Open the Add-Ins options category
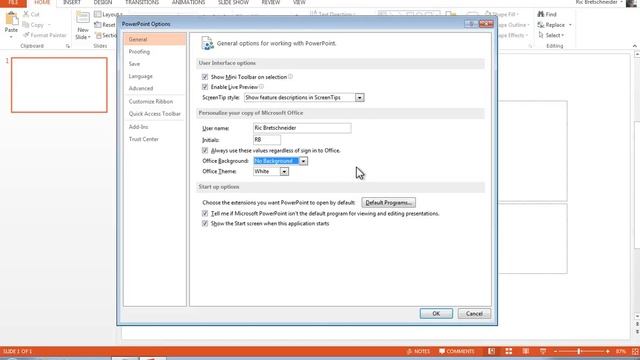The width and height of the screenshot is (640, 360). (x=155, y=127)
